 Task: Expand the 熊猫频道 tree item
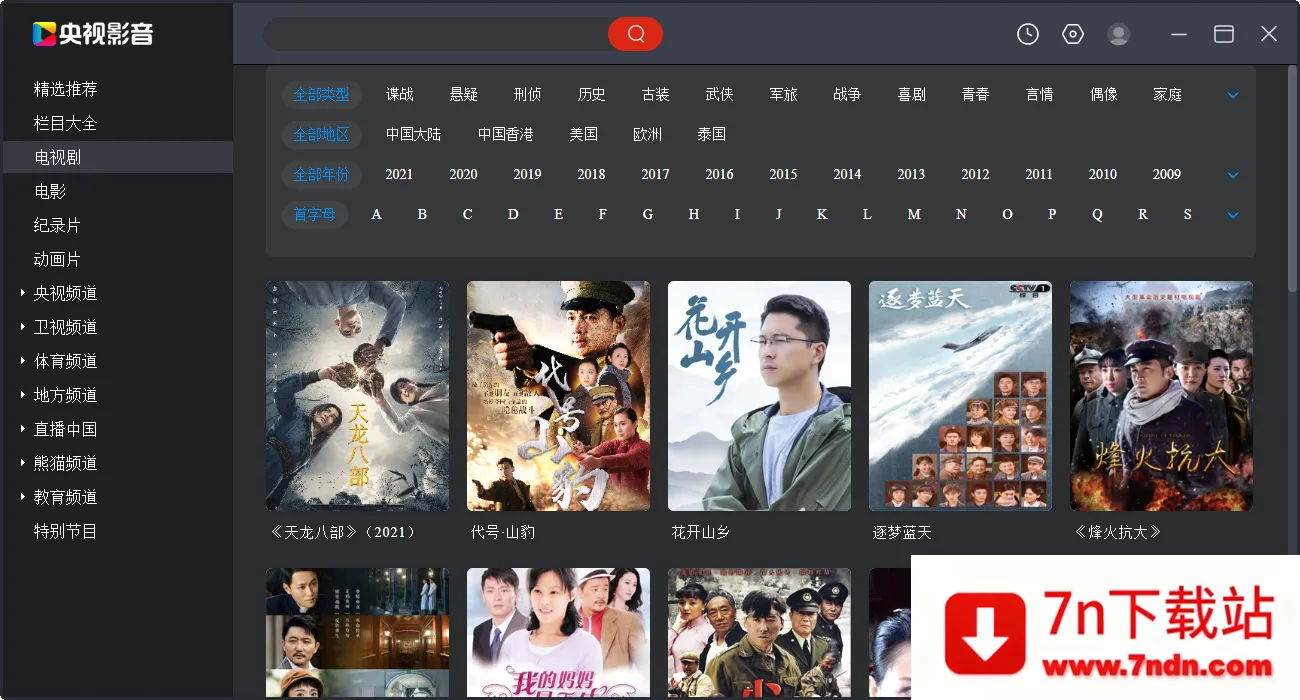[x=23, y=463]
